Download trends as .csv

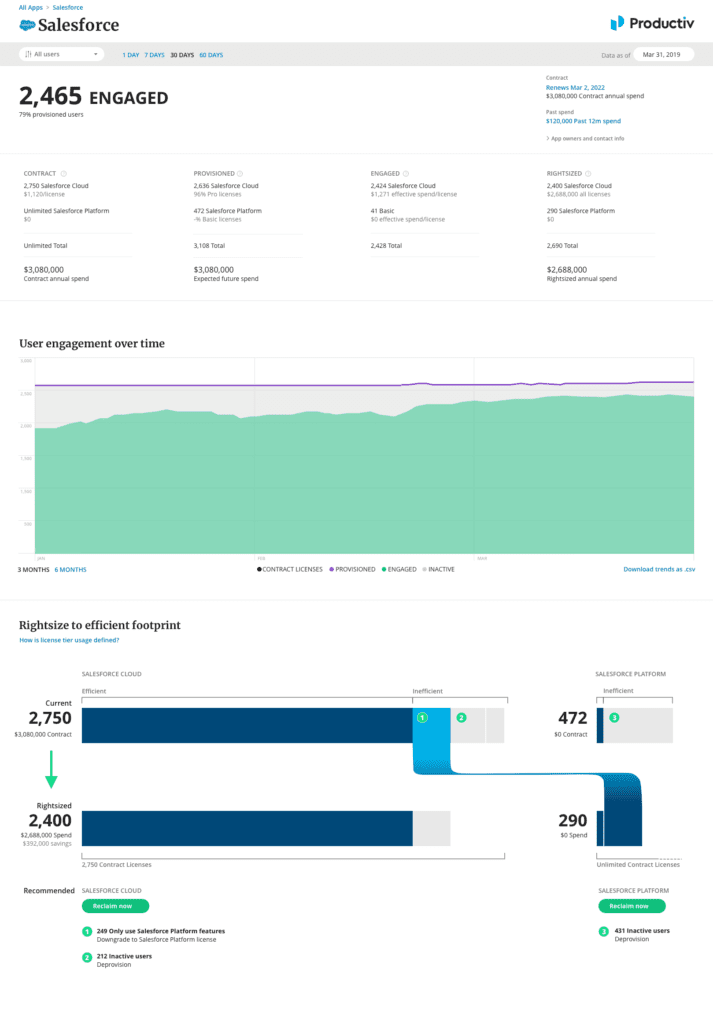coord(659,569)
